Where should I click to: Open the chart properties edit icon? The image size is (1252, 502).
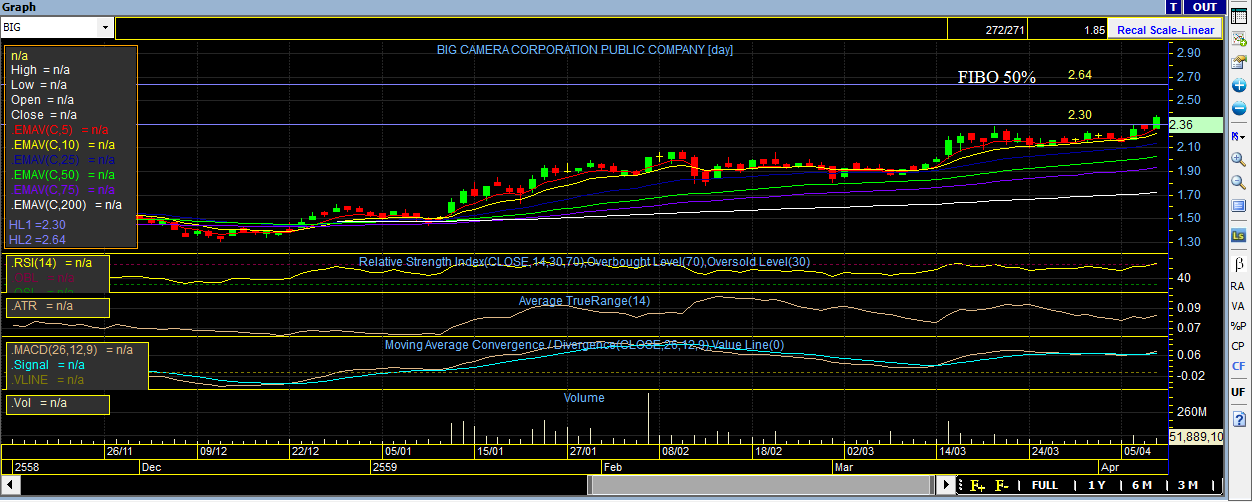[x=1238, y=61]
